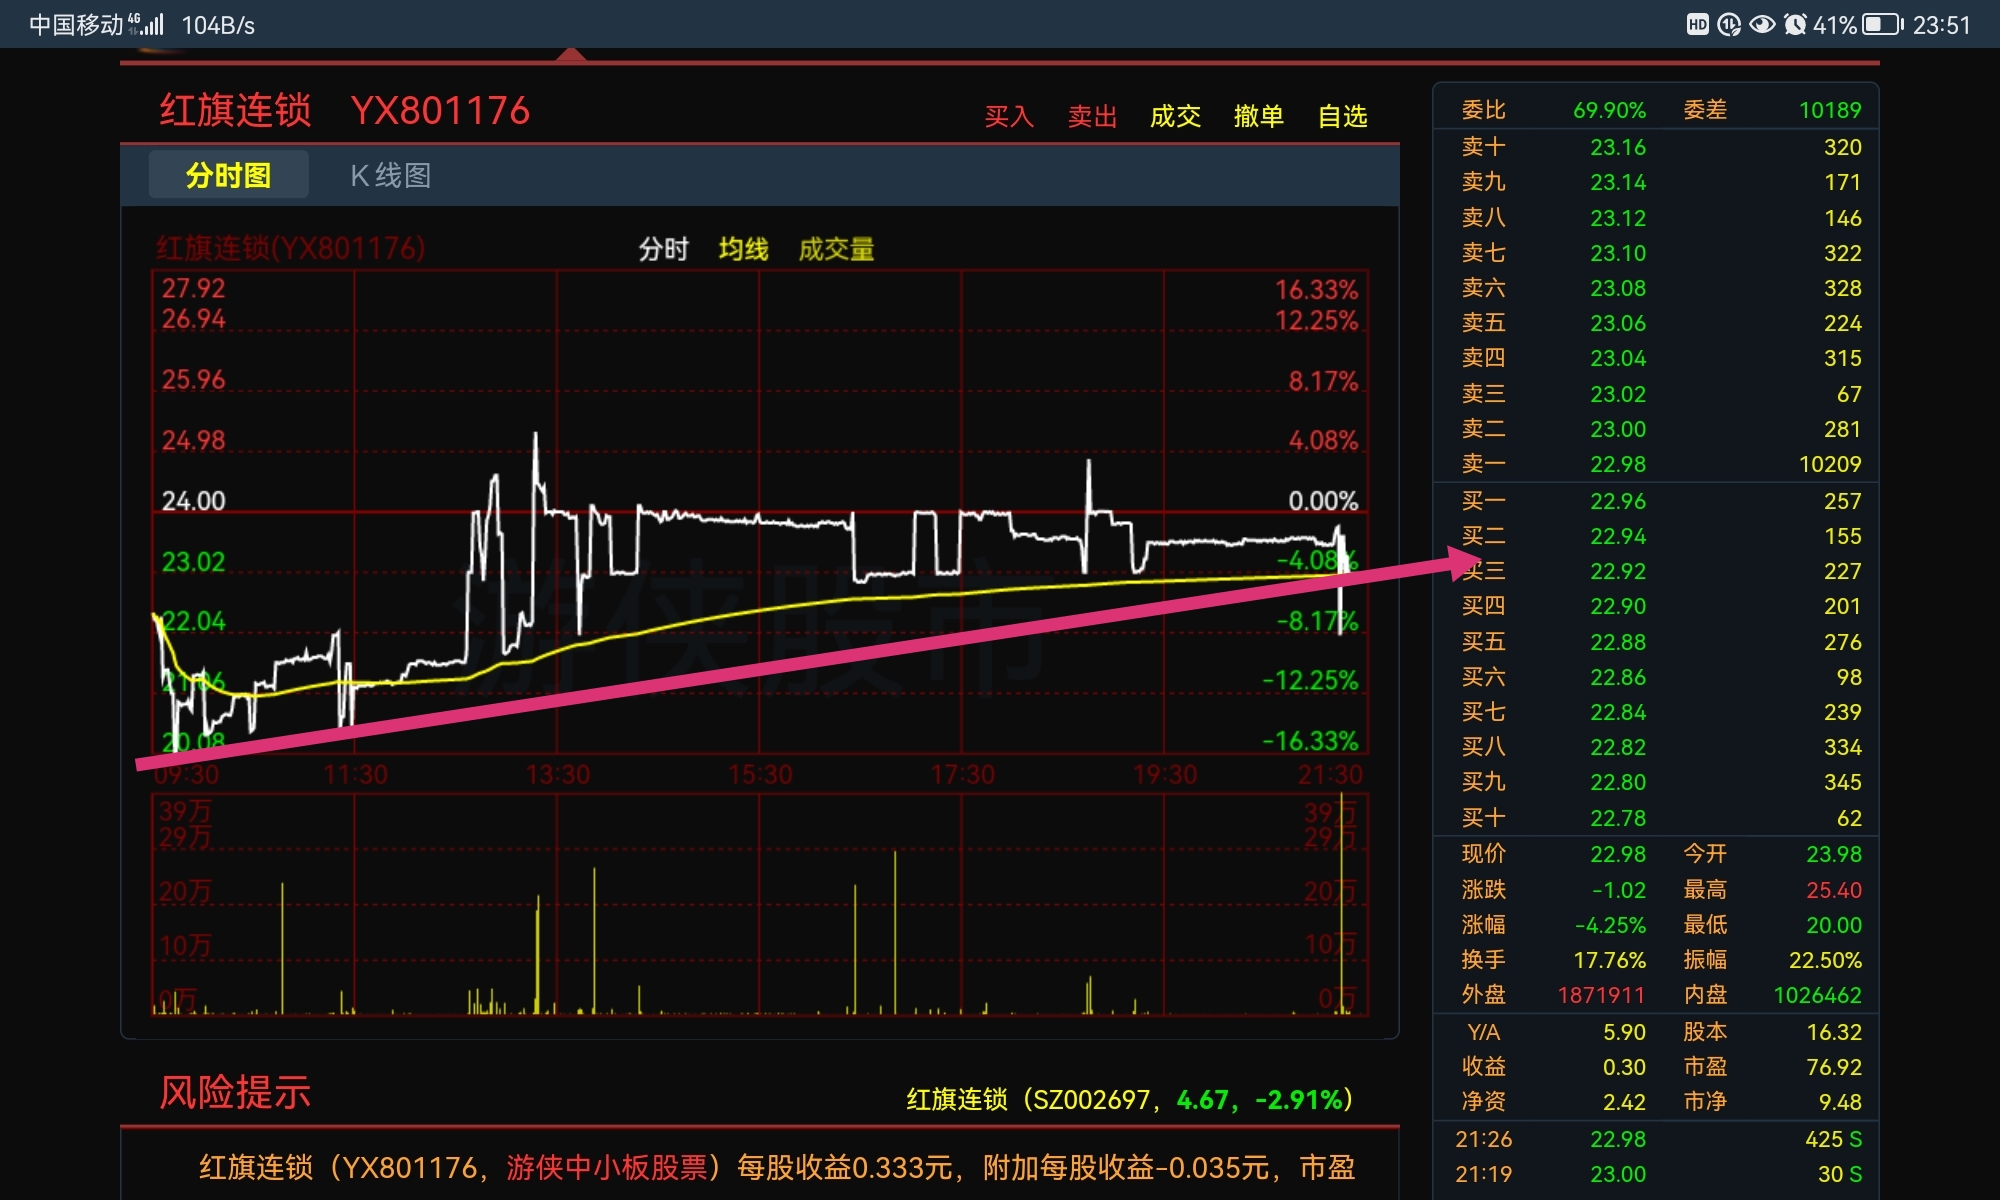The image size is (2000, 1200).
Task: Toggle the 分时 line legend
Action: (664, 249)
